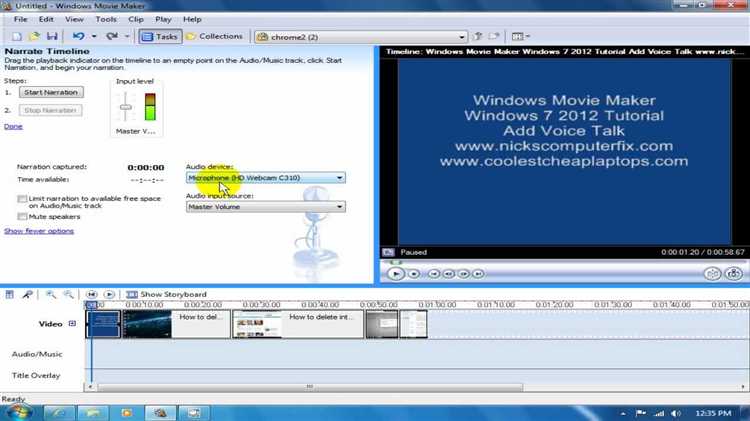Click the Start Narration button

pos(51,92)
